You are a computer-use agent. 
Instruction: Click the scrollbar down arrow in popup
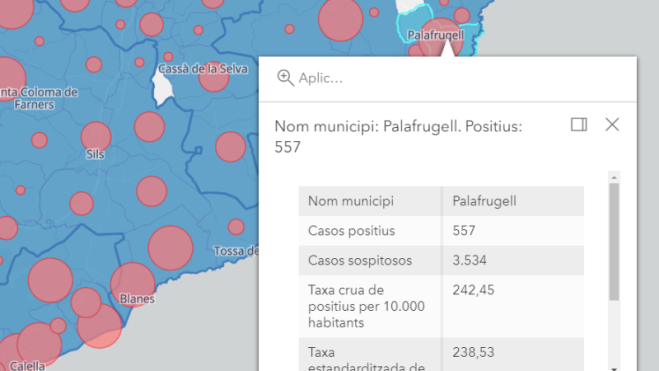614,368
